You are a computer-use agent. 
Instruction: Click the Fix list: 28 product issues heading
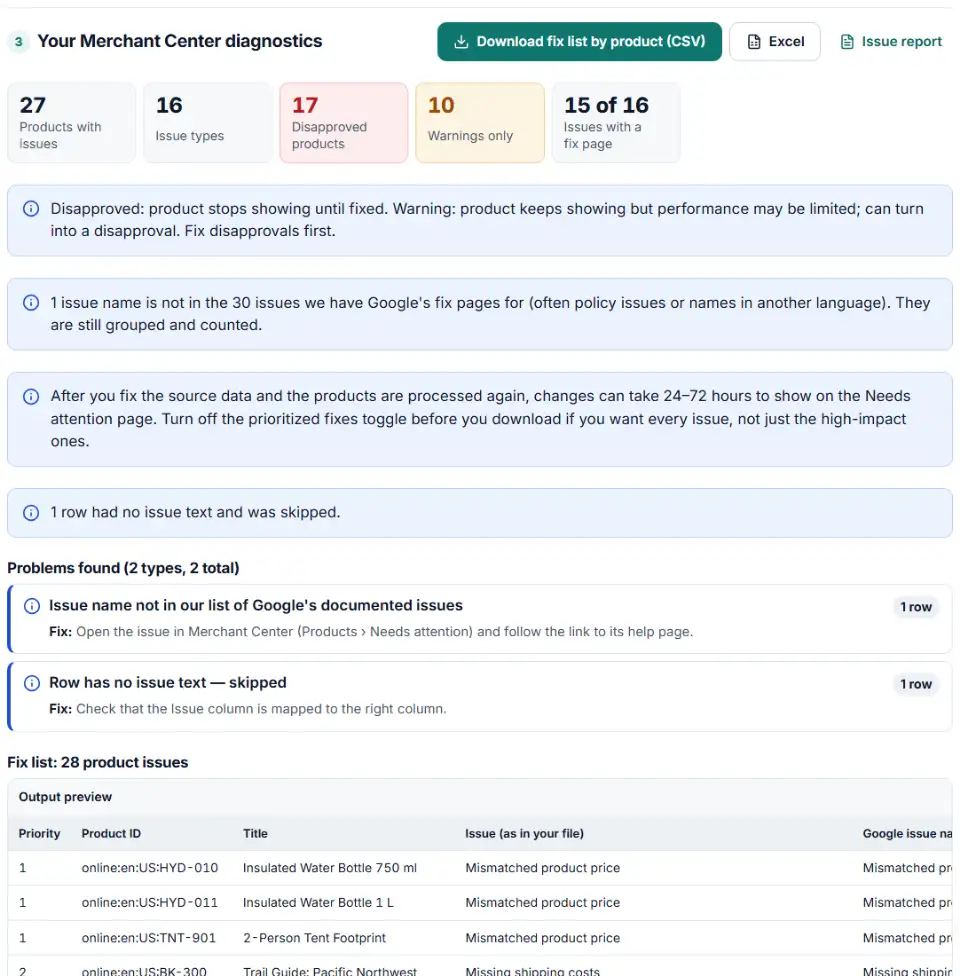coord(98,762)
